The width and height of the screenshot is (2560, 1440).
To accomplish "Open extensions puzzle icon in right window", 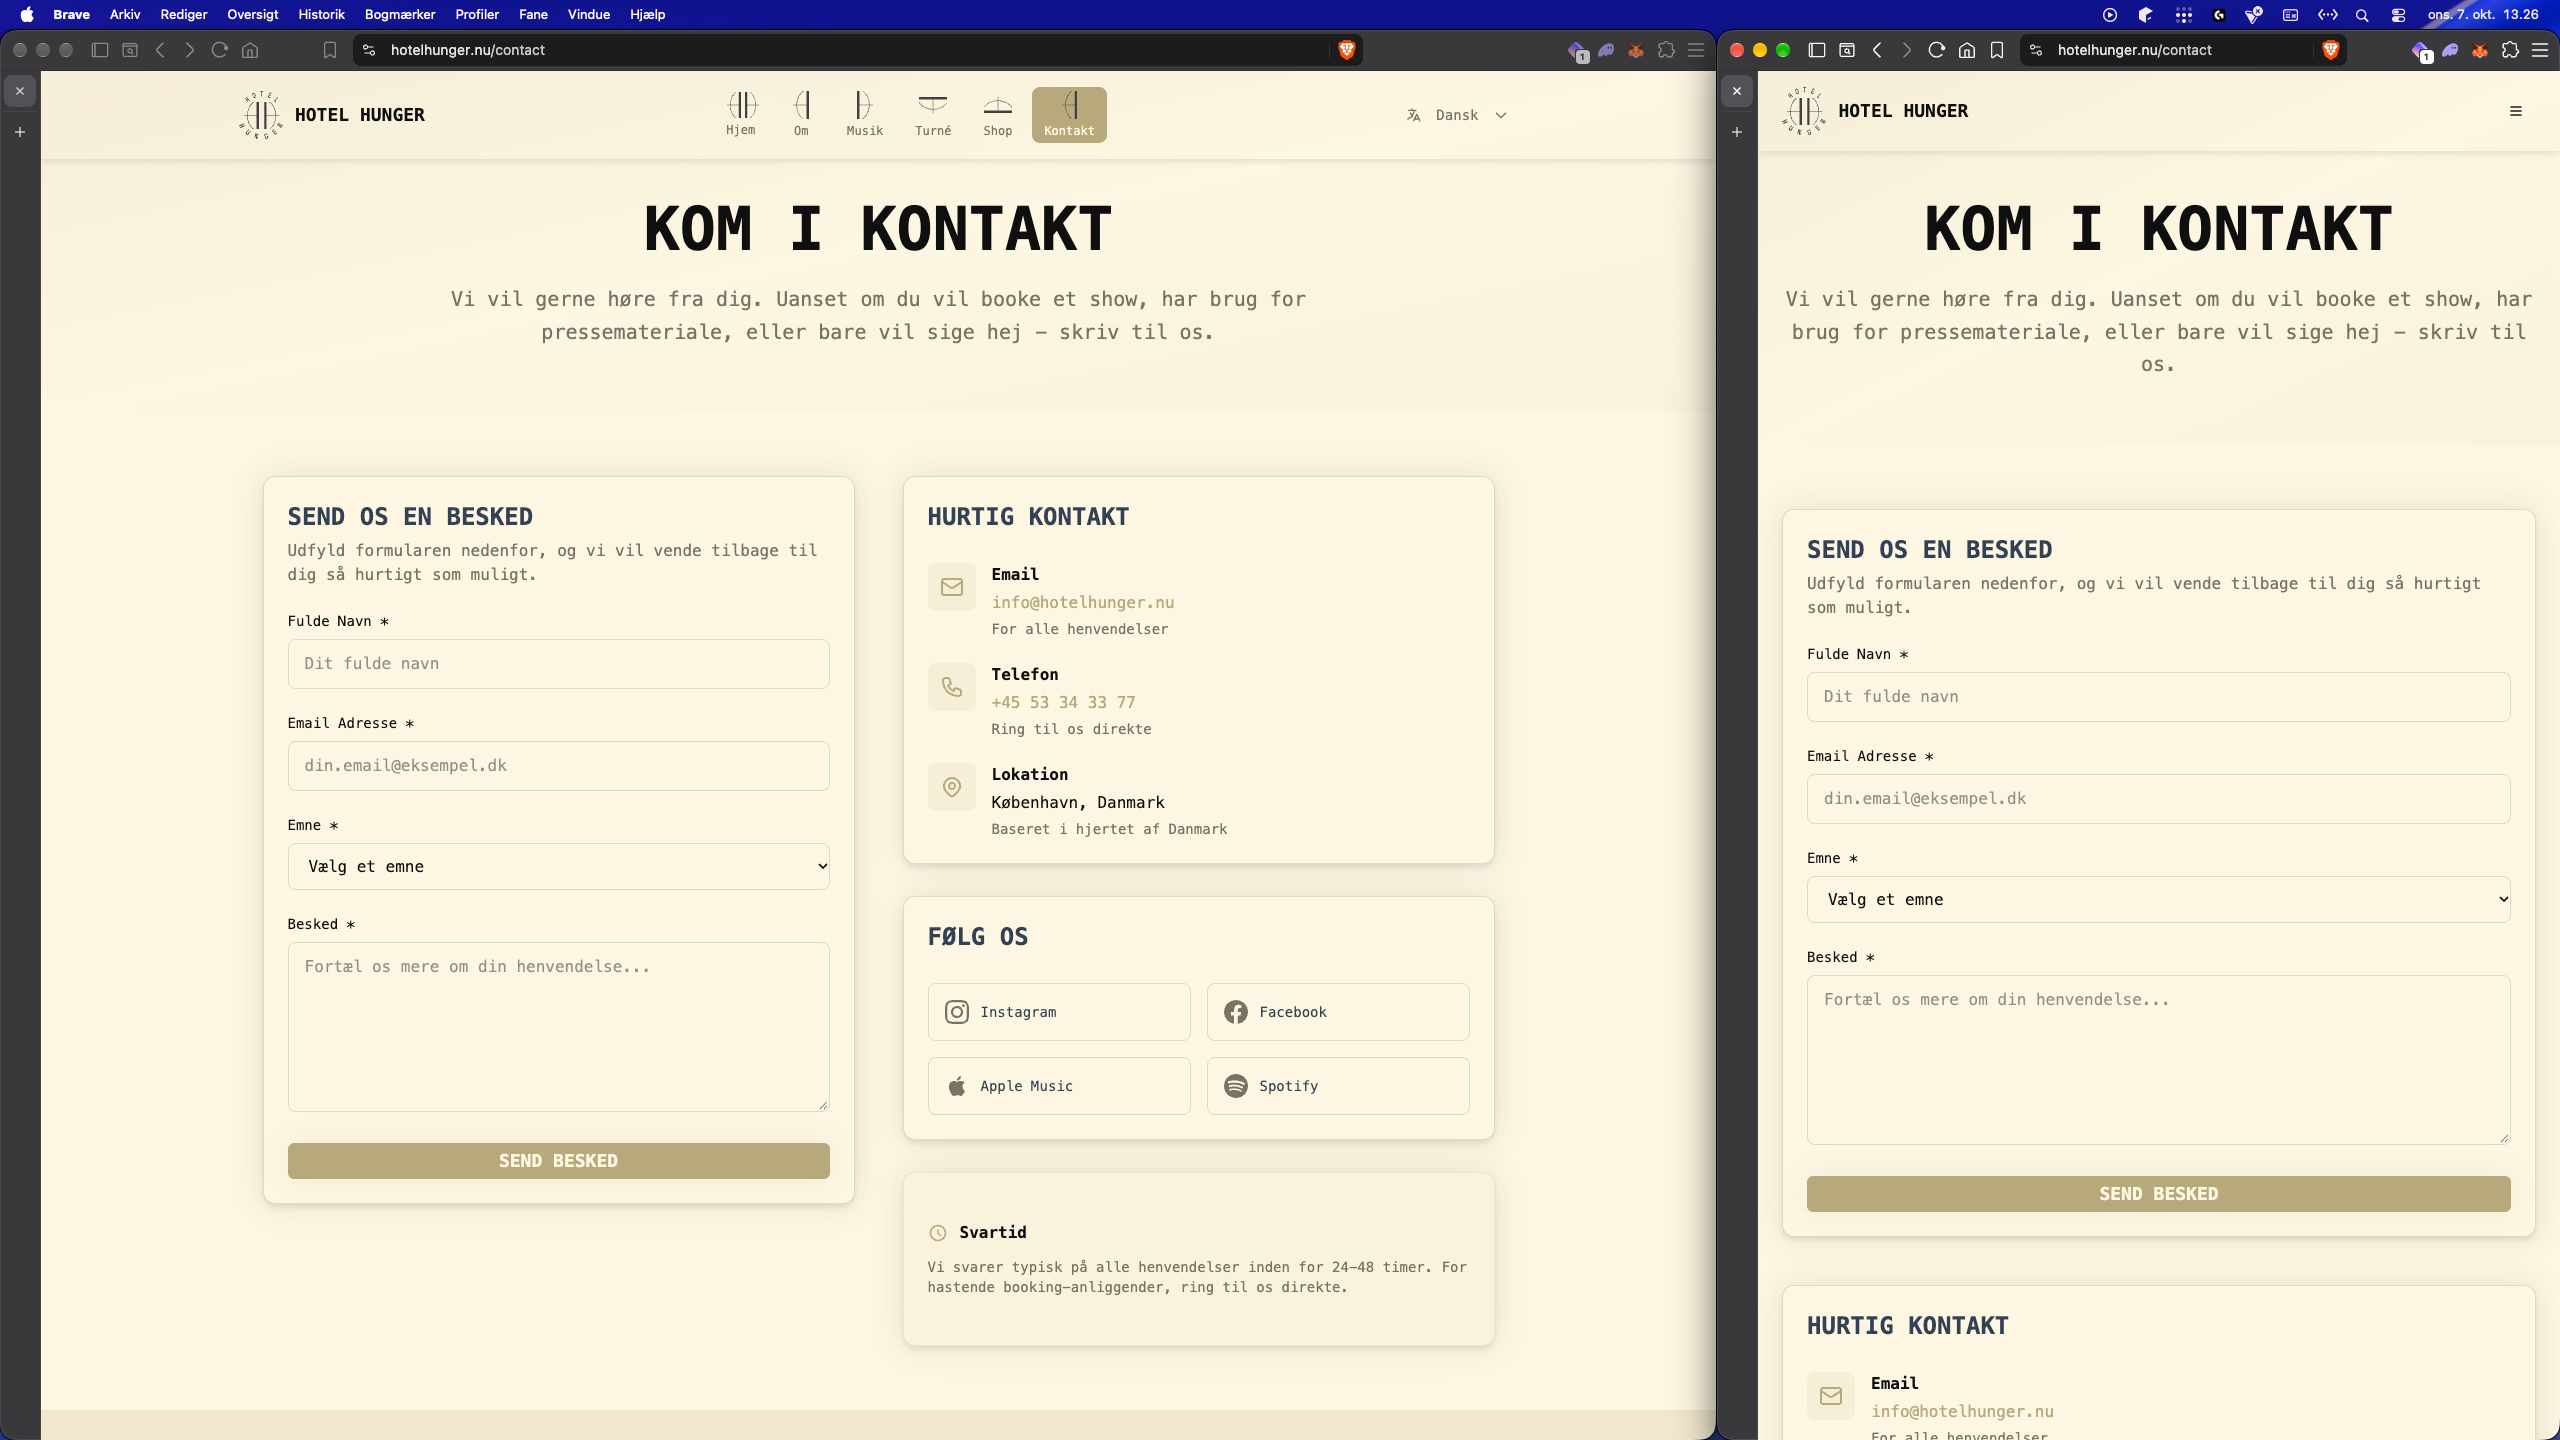I will coord(2510,50).
